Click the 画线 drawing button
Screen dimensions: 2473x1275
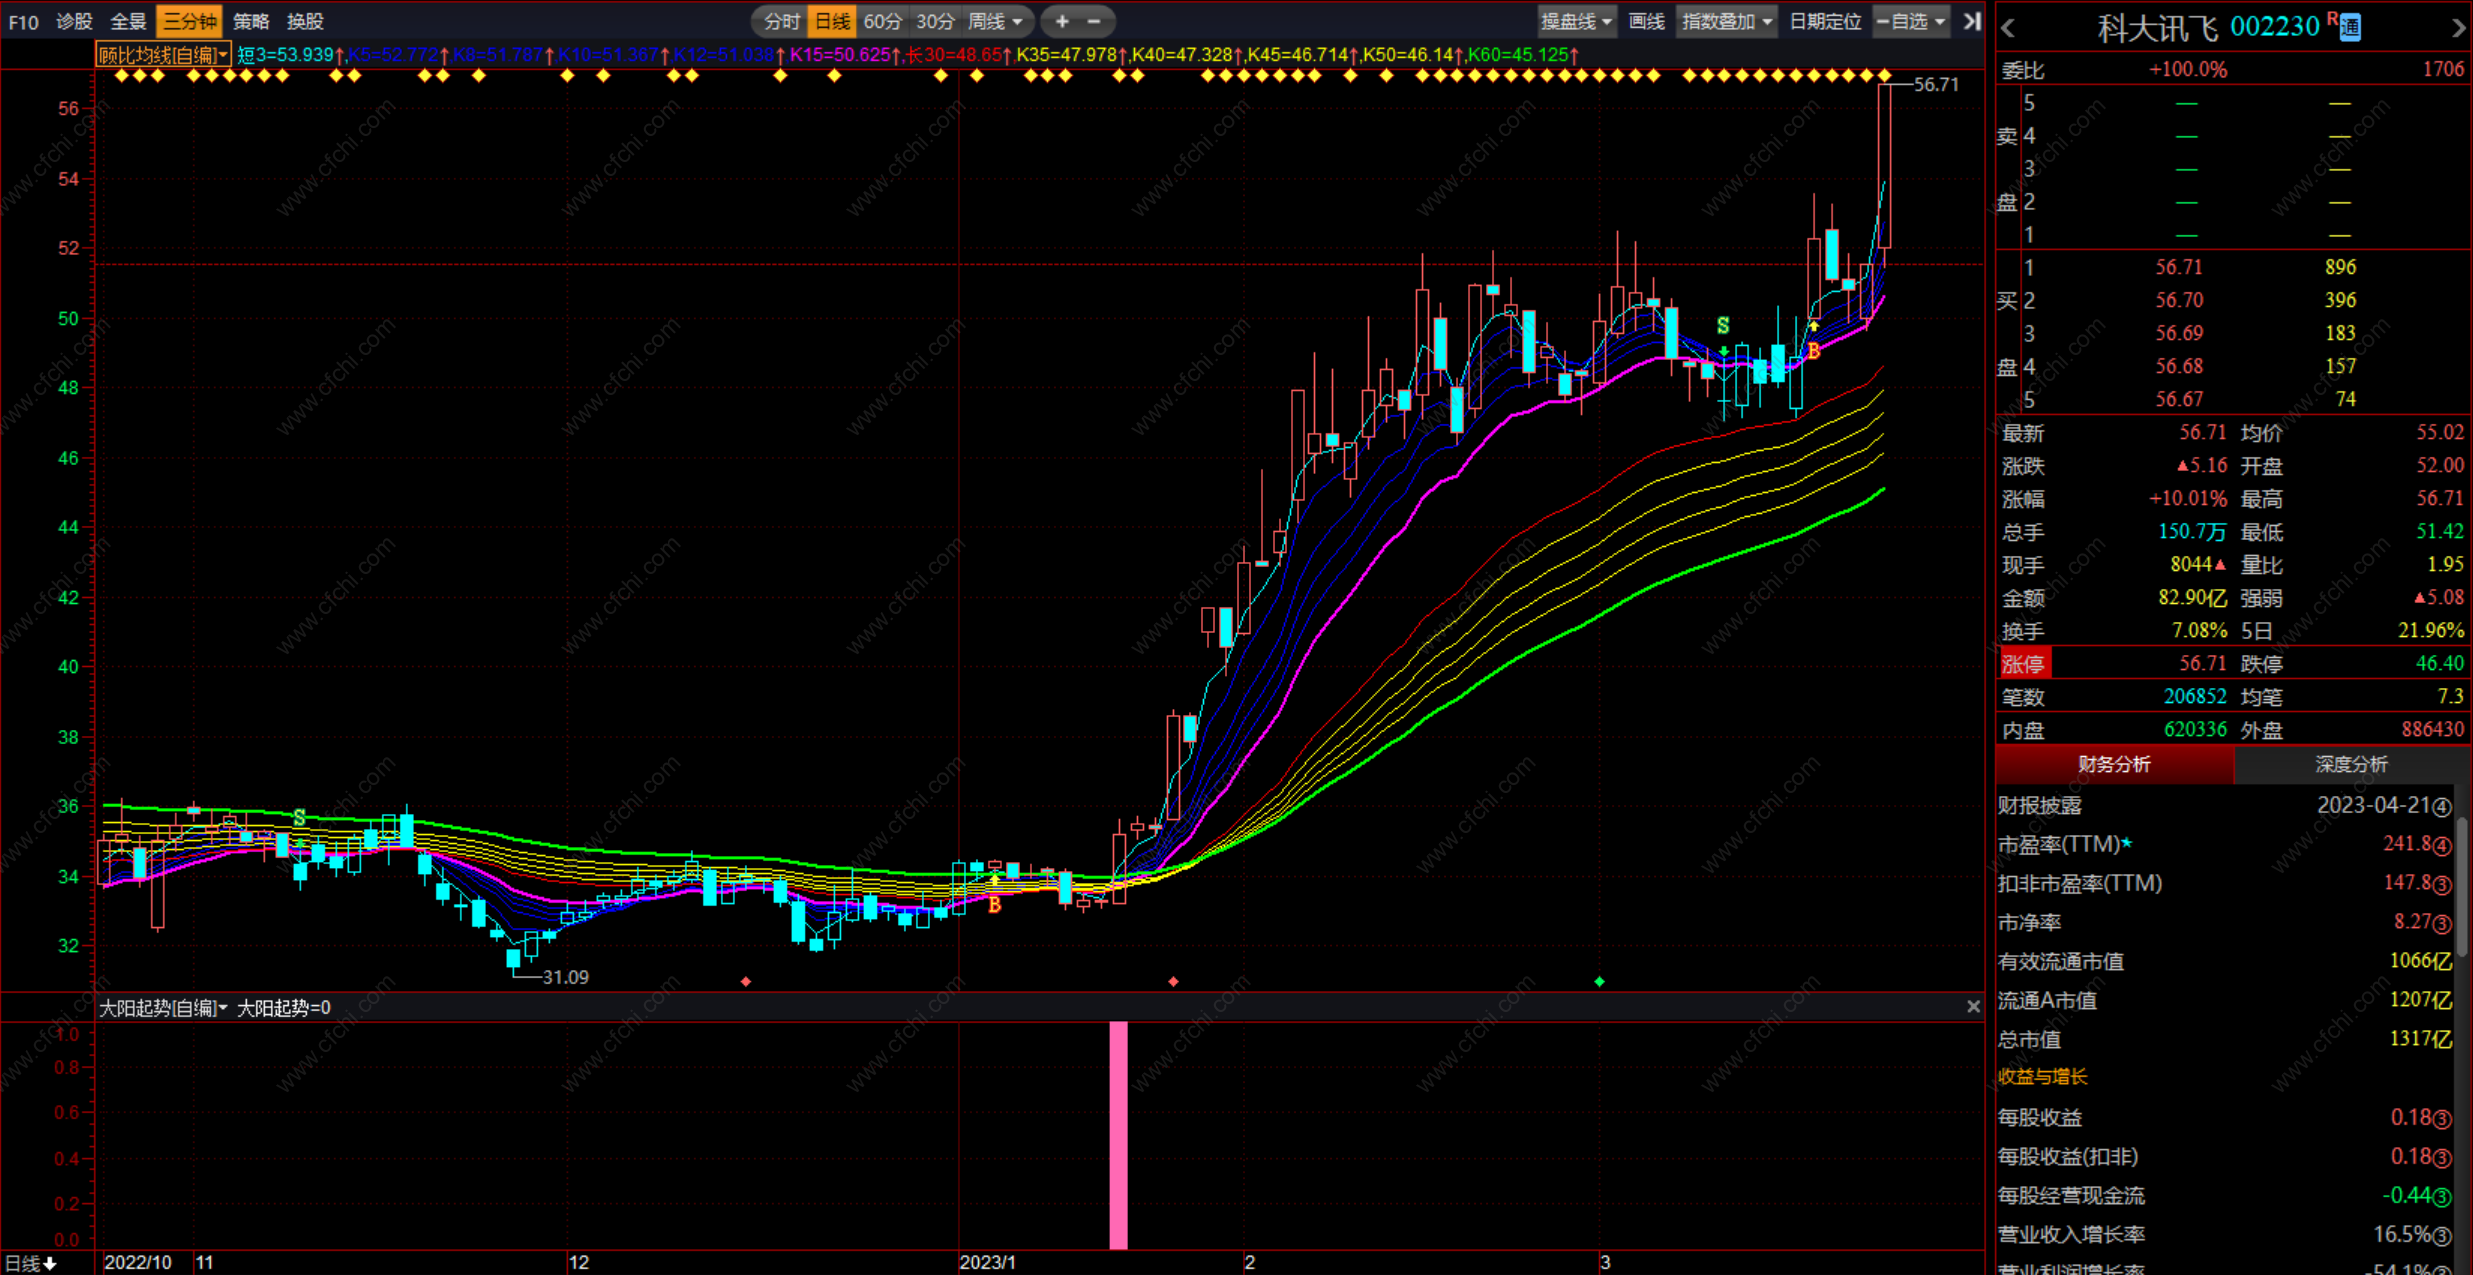click(x=1646, y=21)
